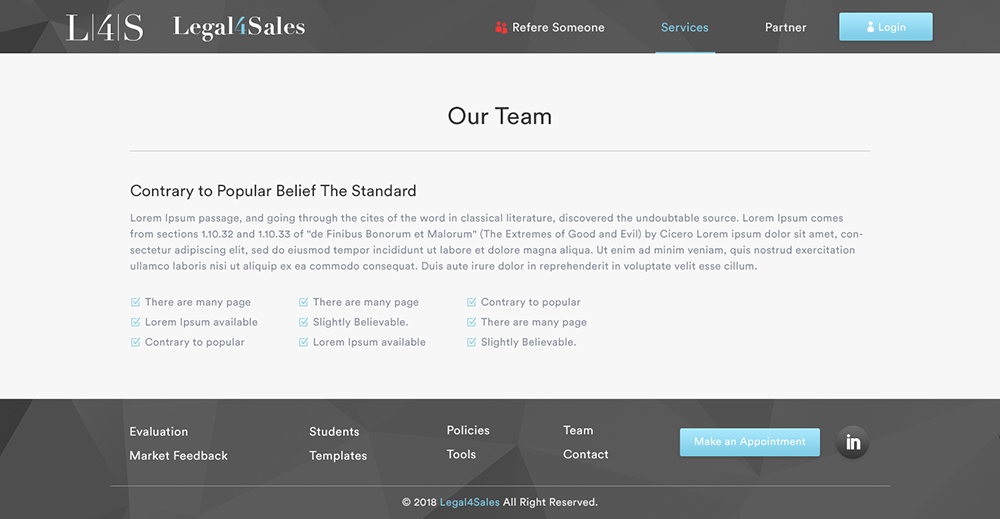Open the Contact footer link

click(586, 455)
